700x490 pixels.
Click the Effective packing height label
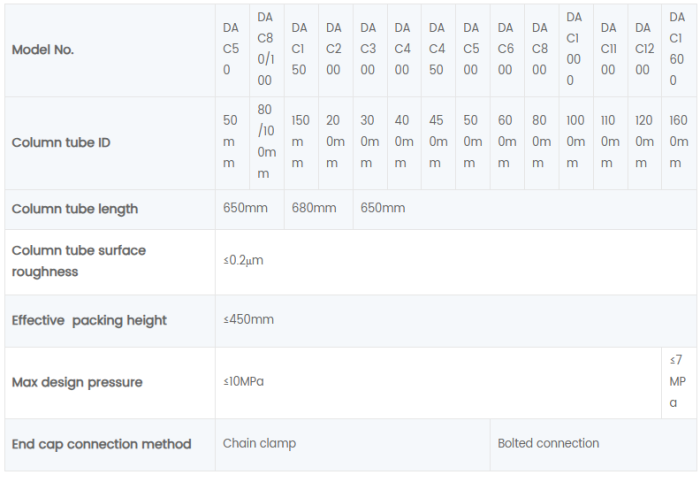point(89,321)
